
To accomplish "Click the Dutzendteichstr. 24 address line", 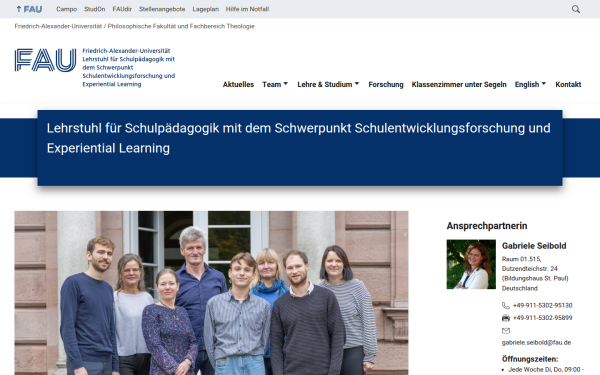I will 530,269.
